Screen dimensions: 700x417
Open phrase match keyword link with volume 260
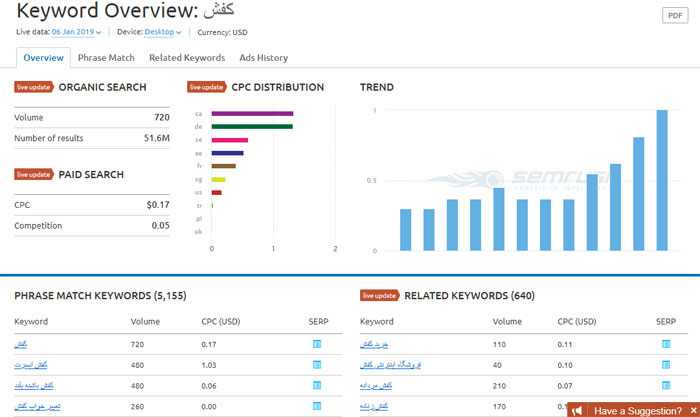[37, 406]
